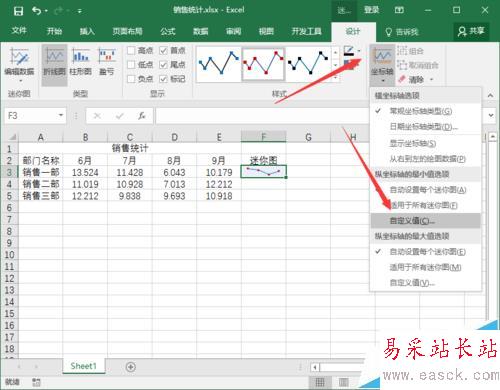500x390 pixels.
Task: Expand the formula bar chevron
Action: [x=491, y=115]
